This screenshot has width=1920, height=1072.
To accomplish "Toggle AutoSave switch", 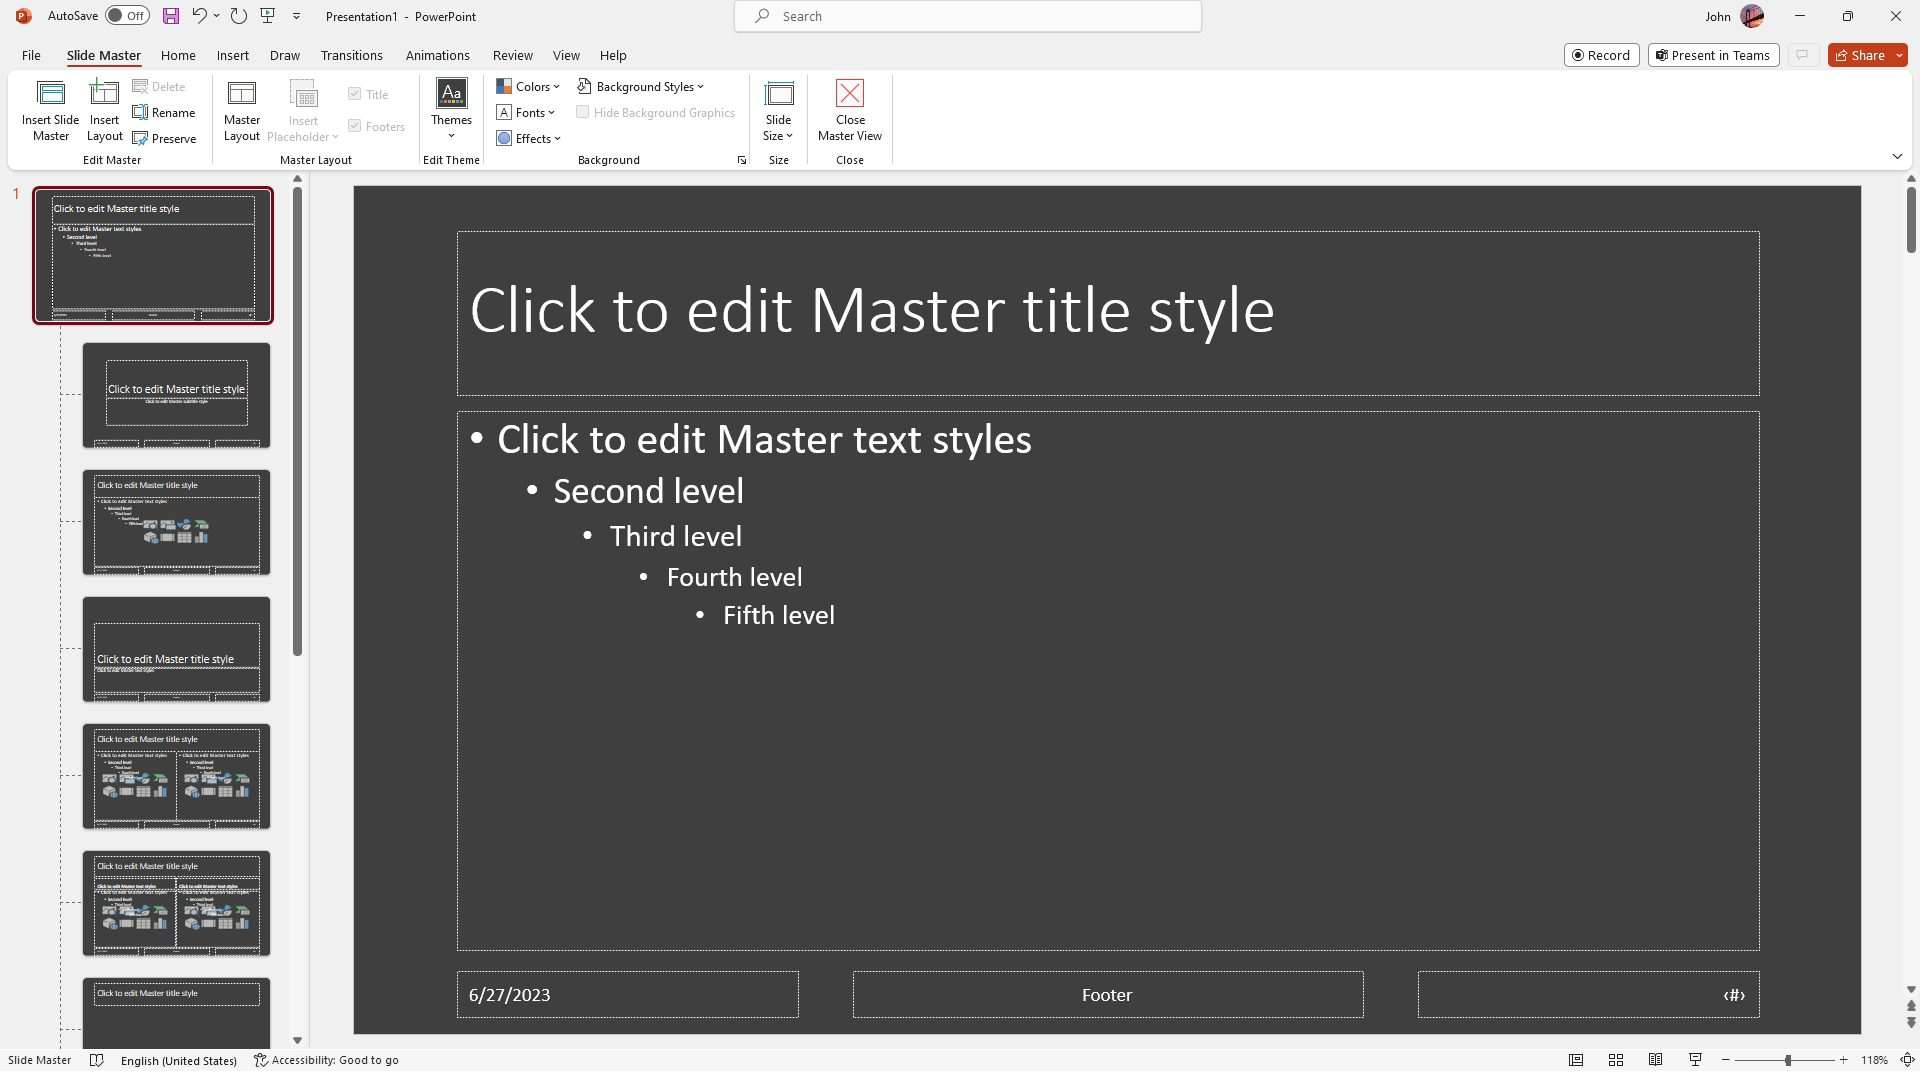I will [128, 16].
